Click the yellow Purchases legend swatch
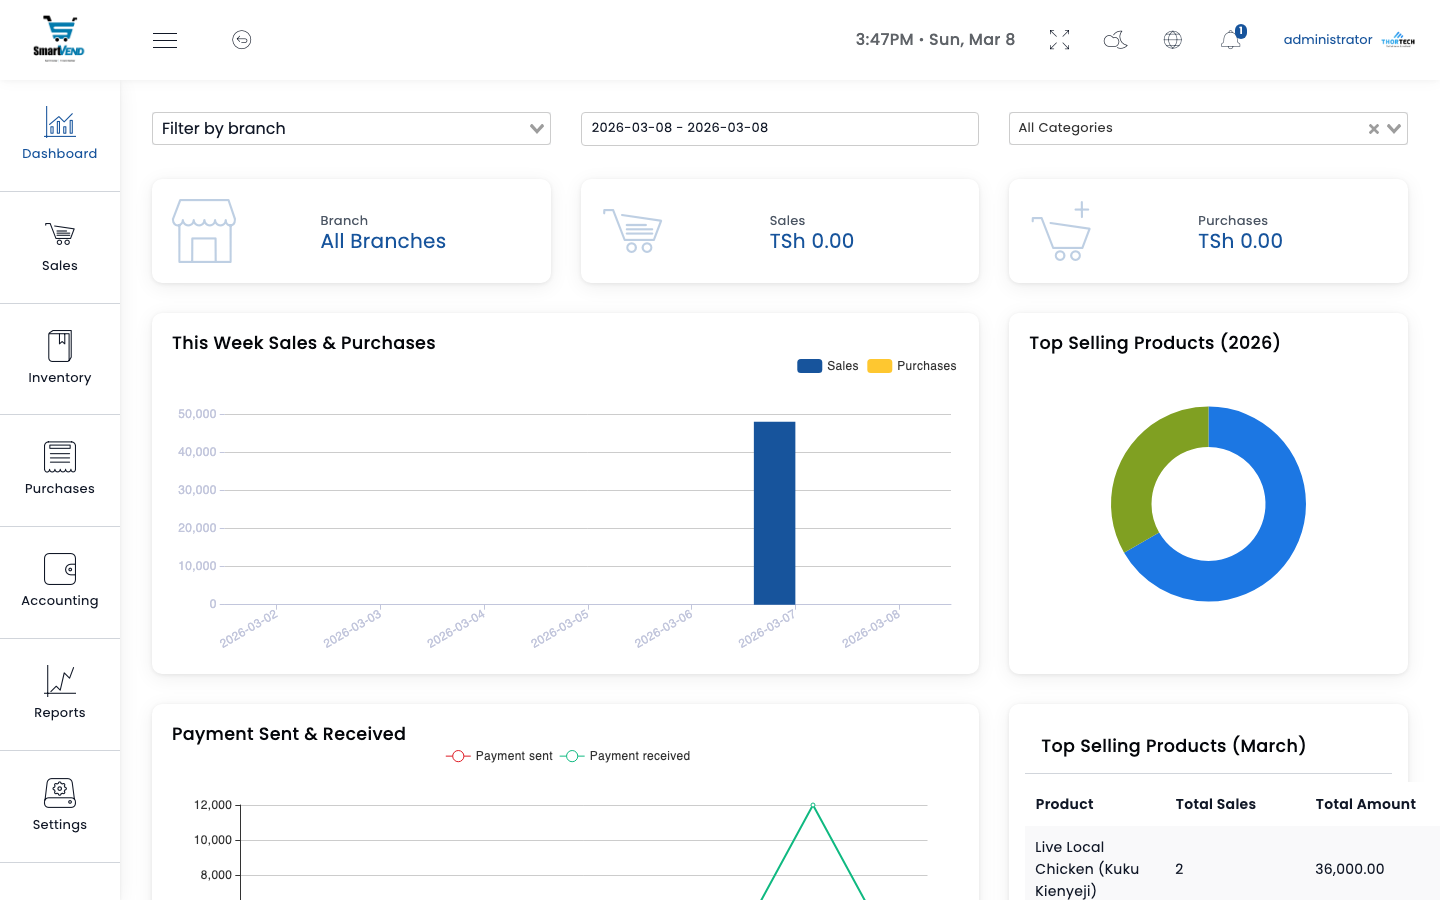 (x=880, y=366)
